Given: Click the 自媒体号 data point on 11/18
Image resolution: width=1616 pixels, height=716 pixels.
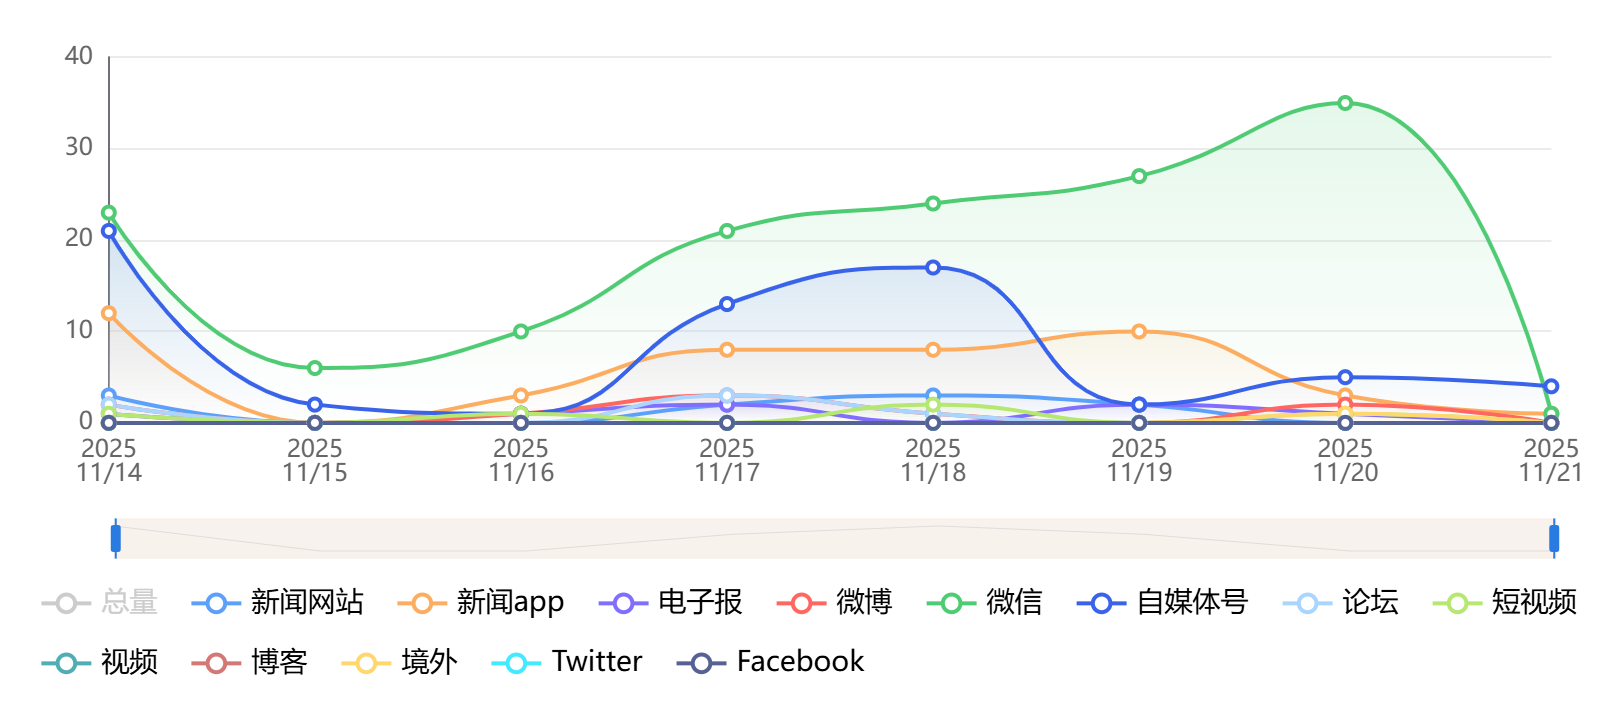Looking at the screenshot, I should (x=933, y=268).
